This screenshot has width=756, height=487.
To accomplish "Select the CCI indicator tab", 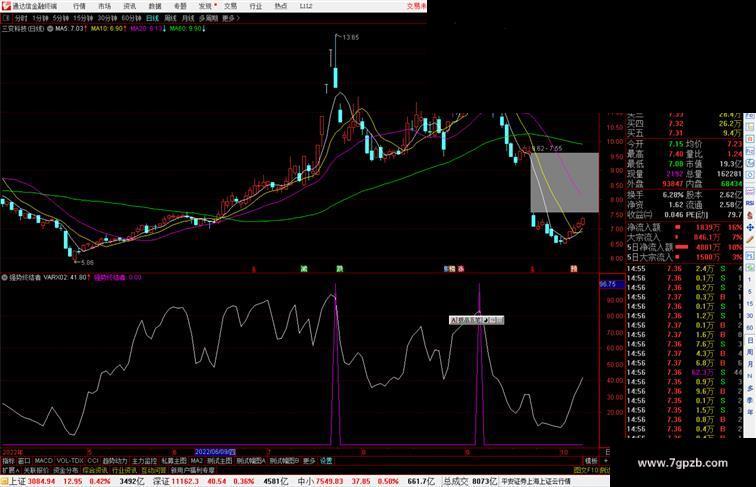I will [x=93, y=461].
